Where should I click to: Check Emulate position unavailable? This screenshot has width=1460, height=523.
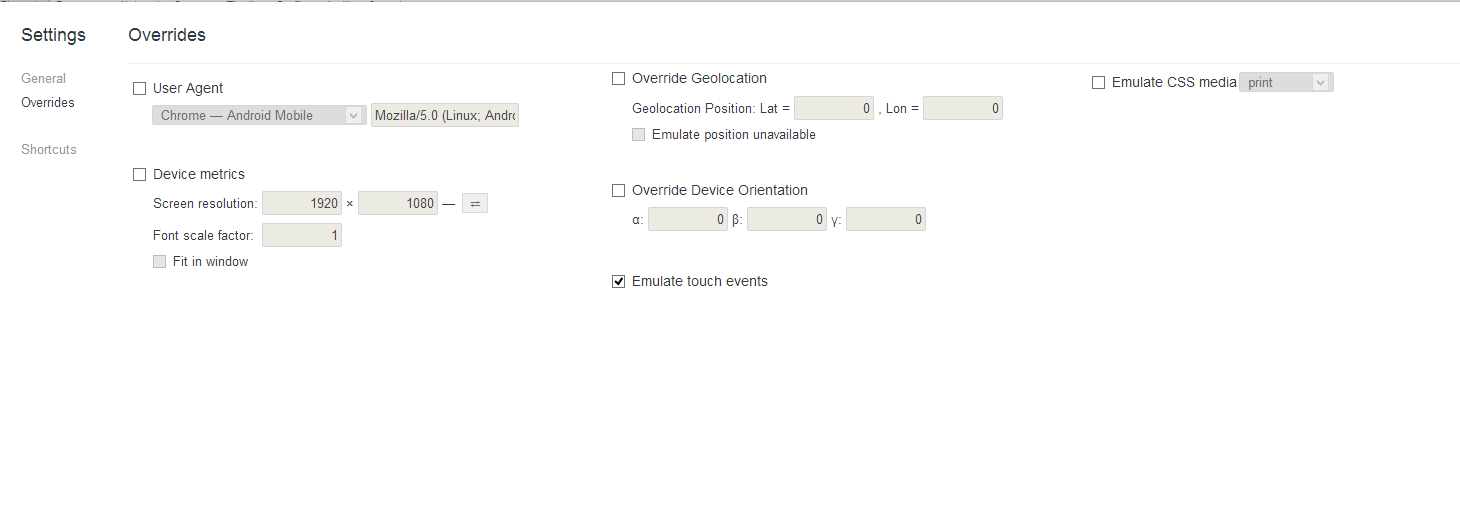639,135
